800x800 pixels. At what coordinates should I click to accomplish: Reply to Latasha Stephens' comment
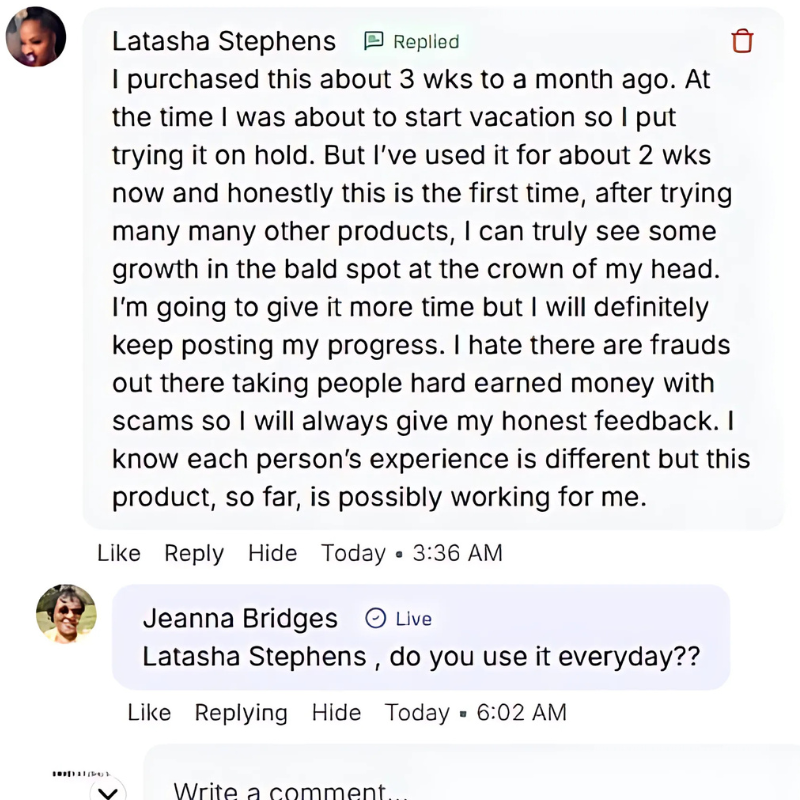click(x=194, y=553)
